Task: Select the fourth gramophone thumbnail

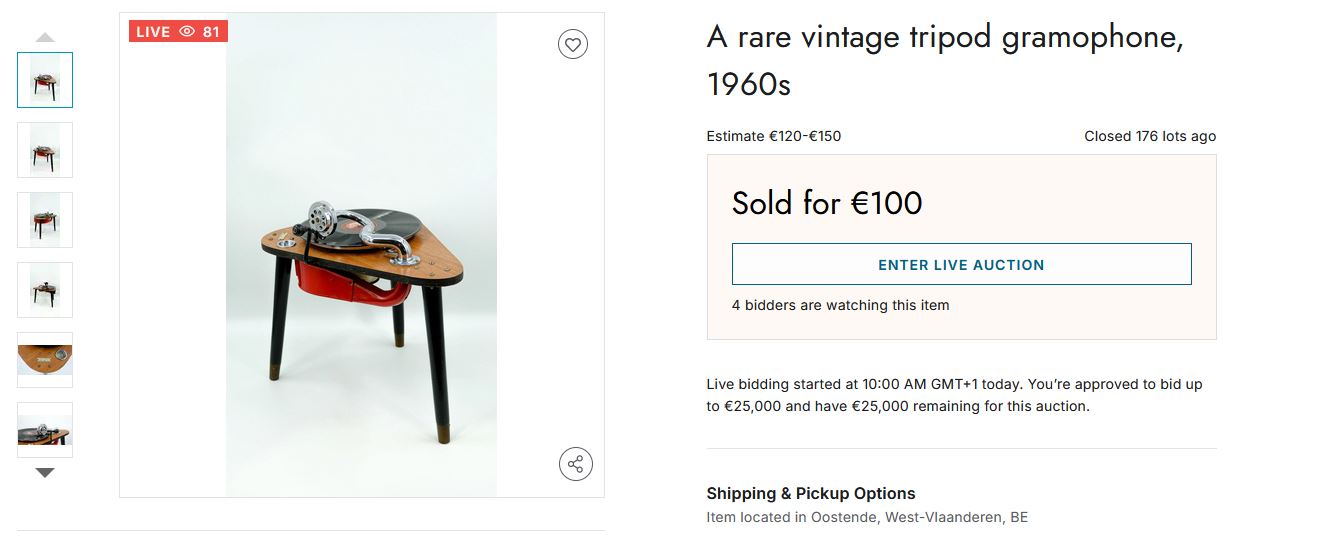Action: (45, 290)
